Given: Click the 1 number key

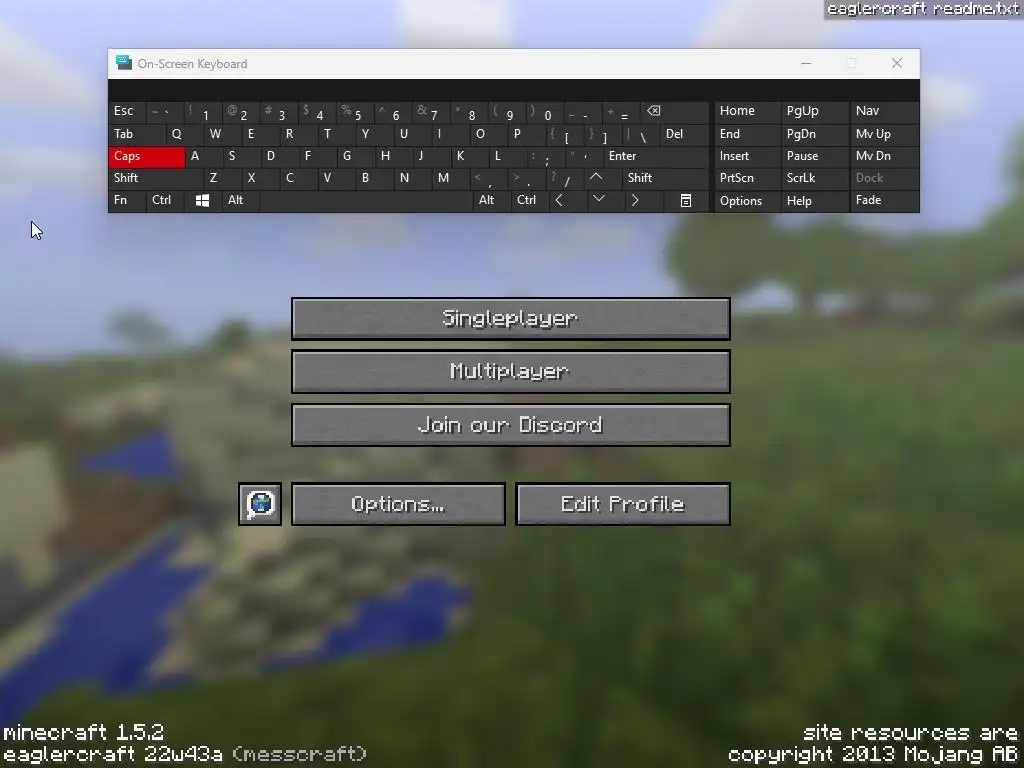Looking at the screenshot, I should (203, 112).
